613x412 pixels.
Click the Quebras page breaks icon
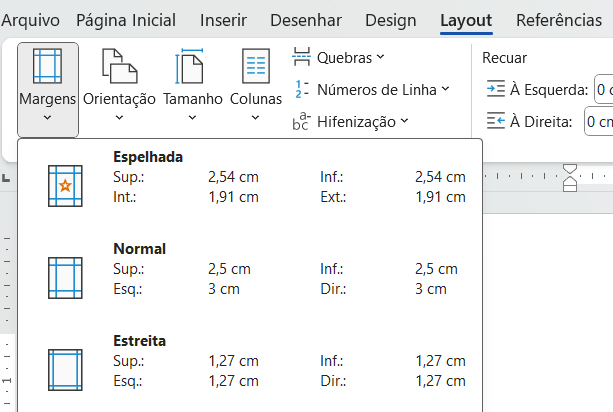[301, 58]
